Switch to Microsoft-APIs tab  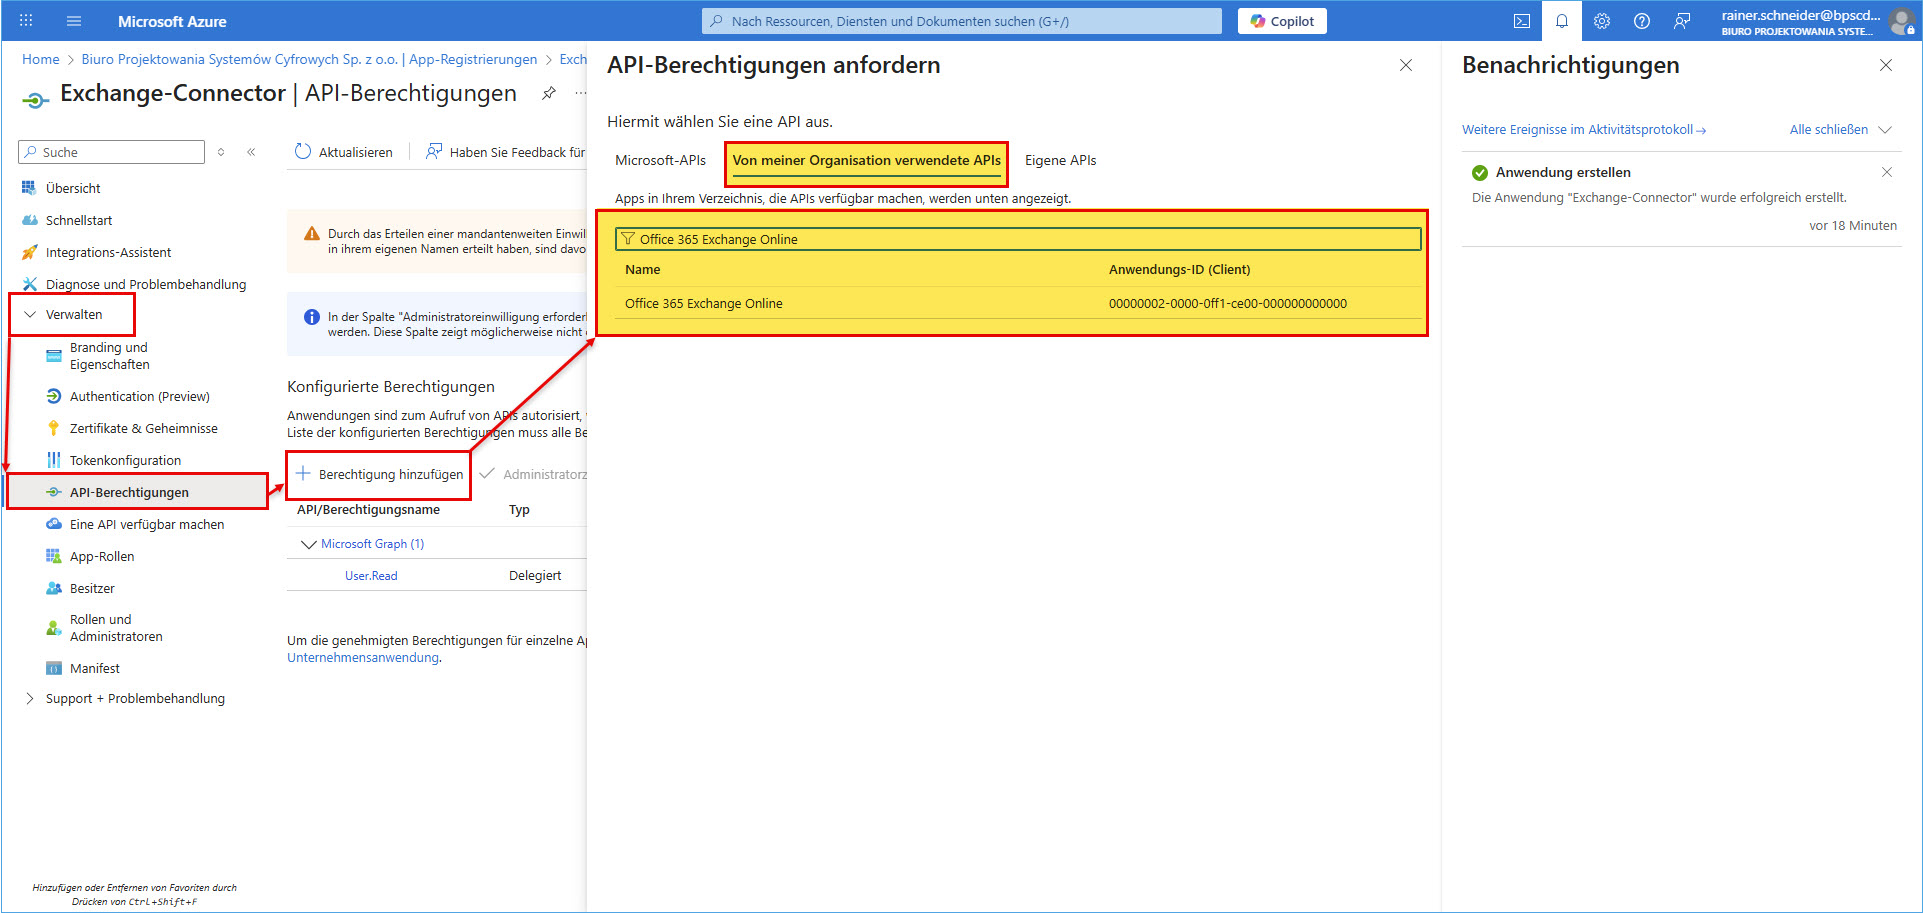660,160
